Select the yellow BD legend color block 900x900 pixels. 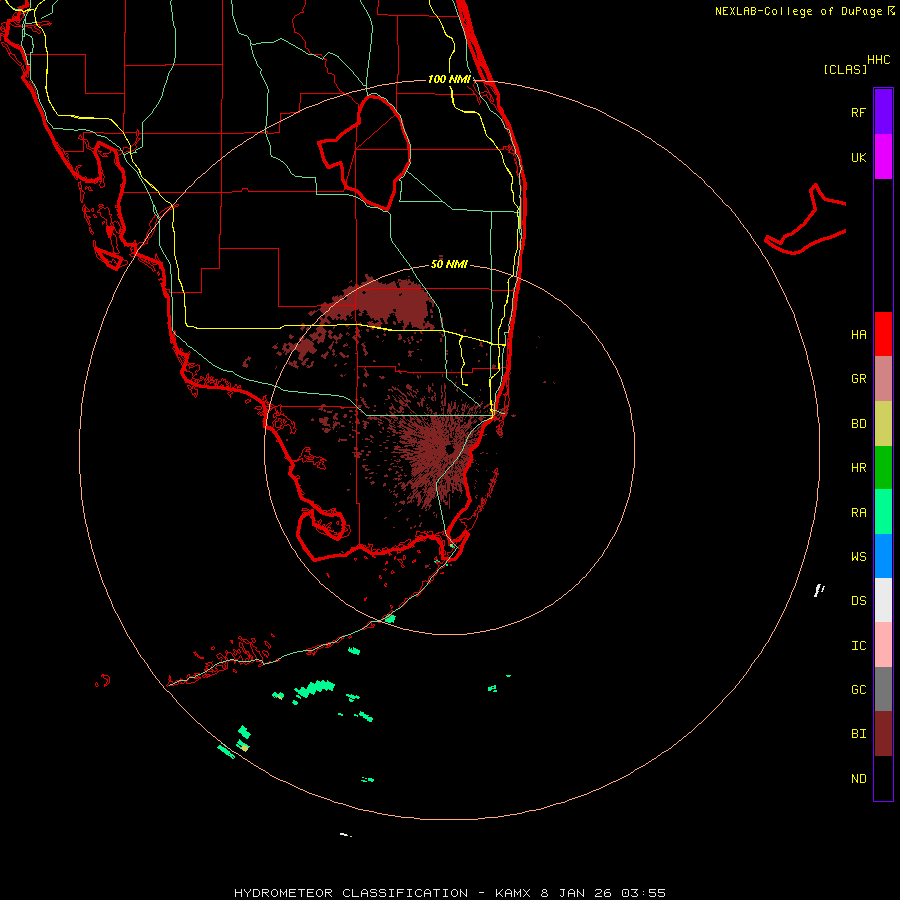(x=883, y=423)
